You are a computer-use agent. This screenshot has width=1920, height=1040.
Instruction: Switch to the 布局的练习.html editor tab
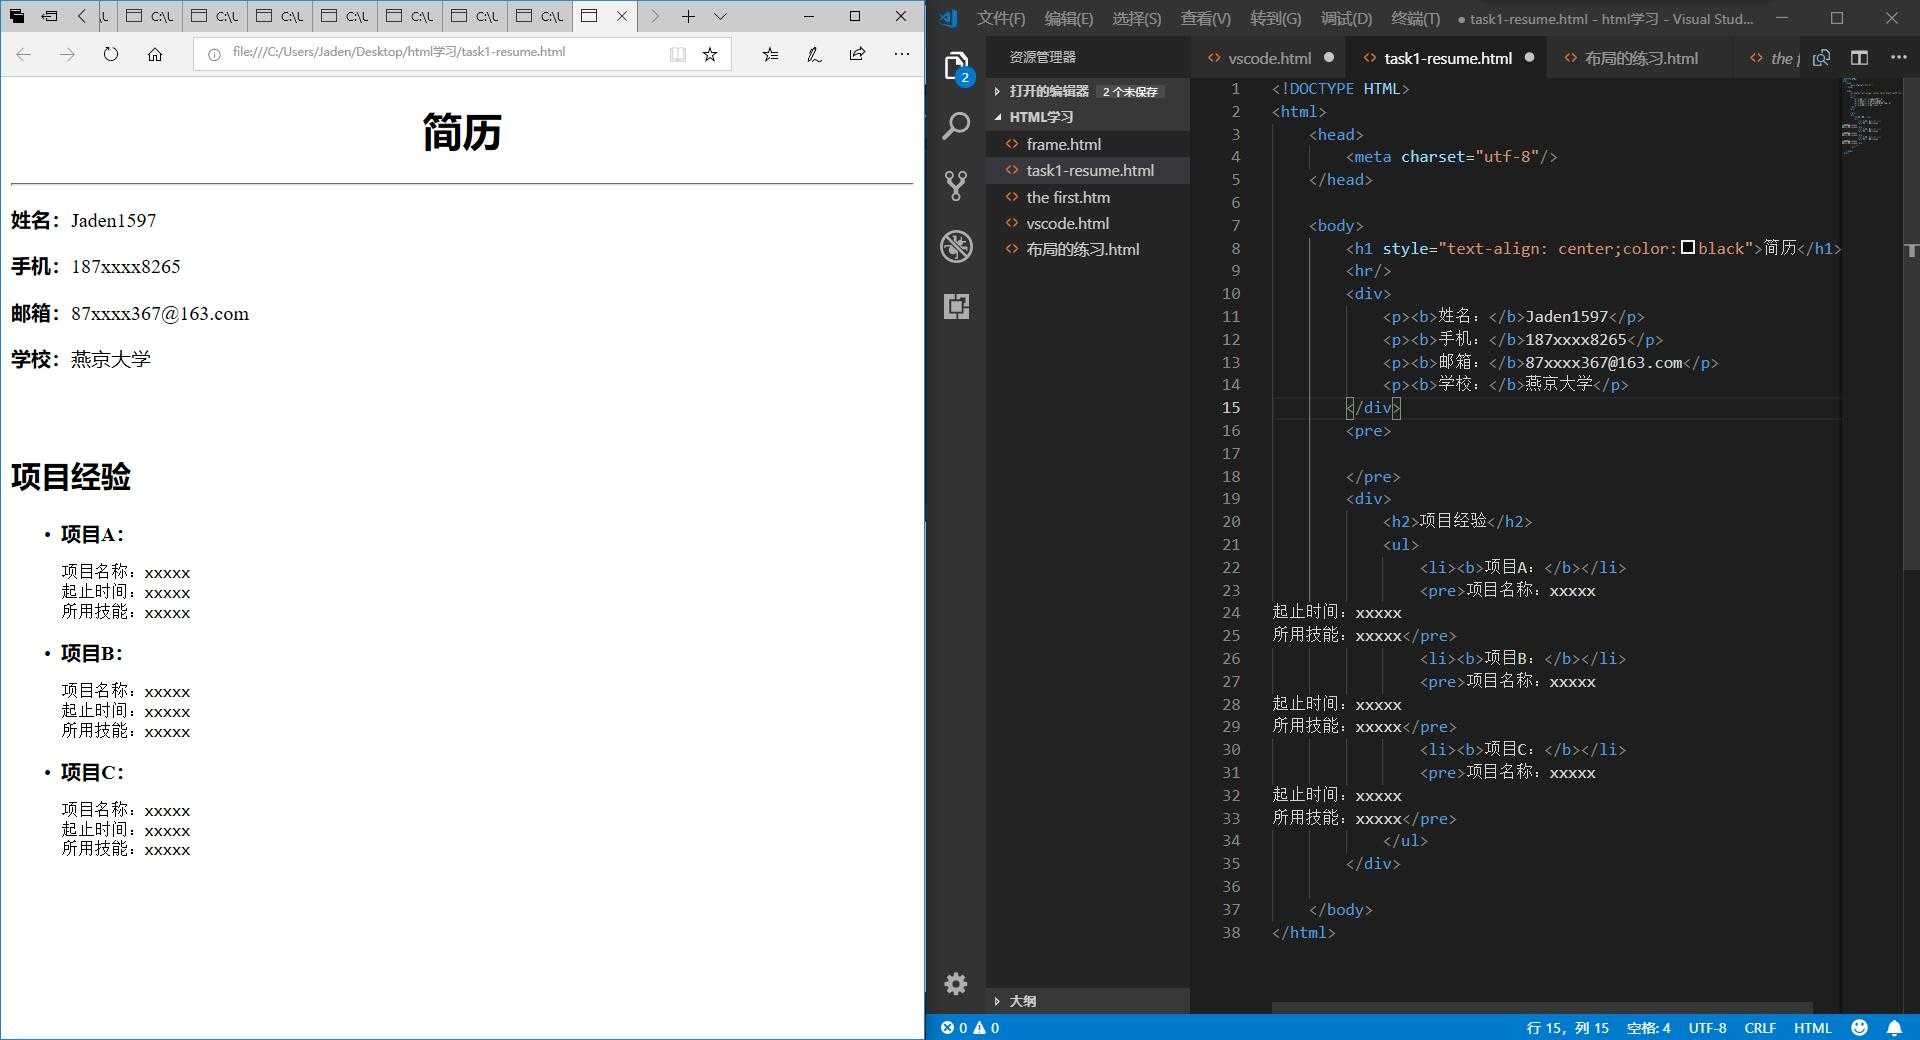coord(1640,58)
